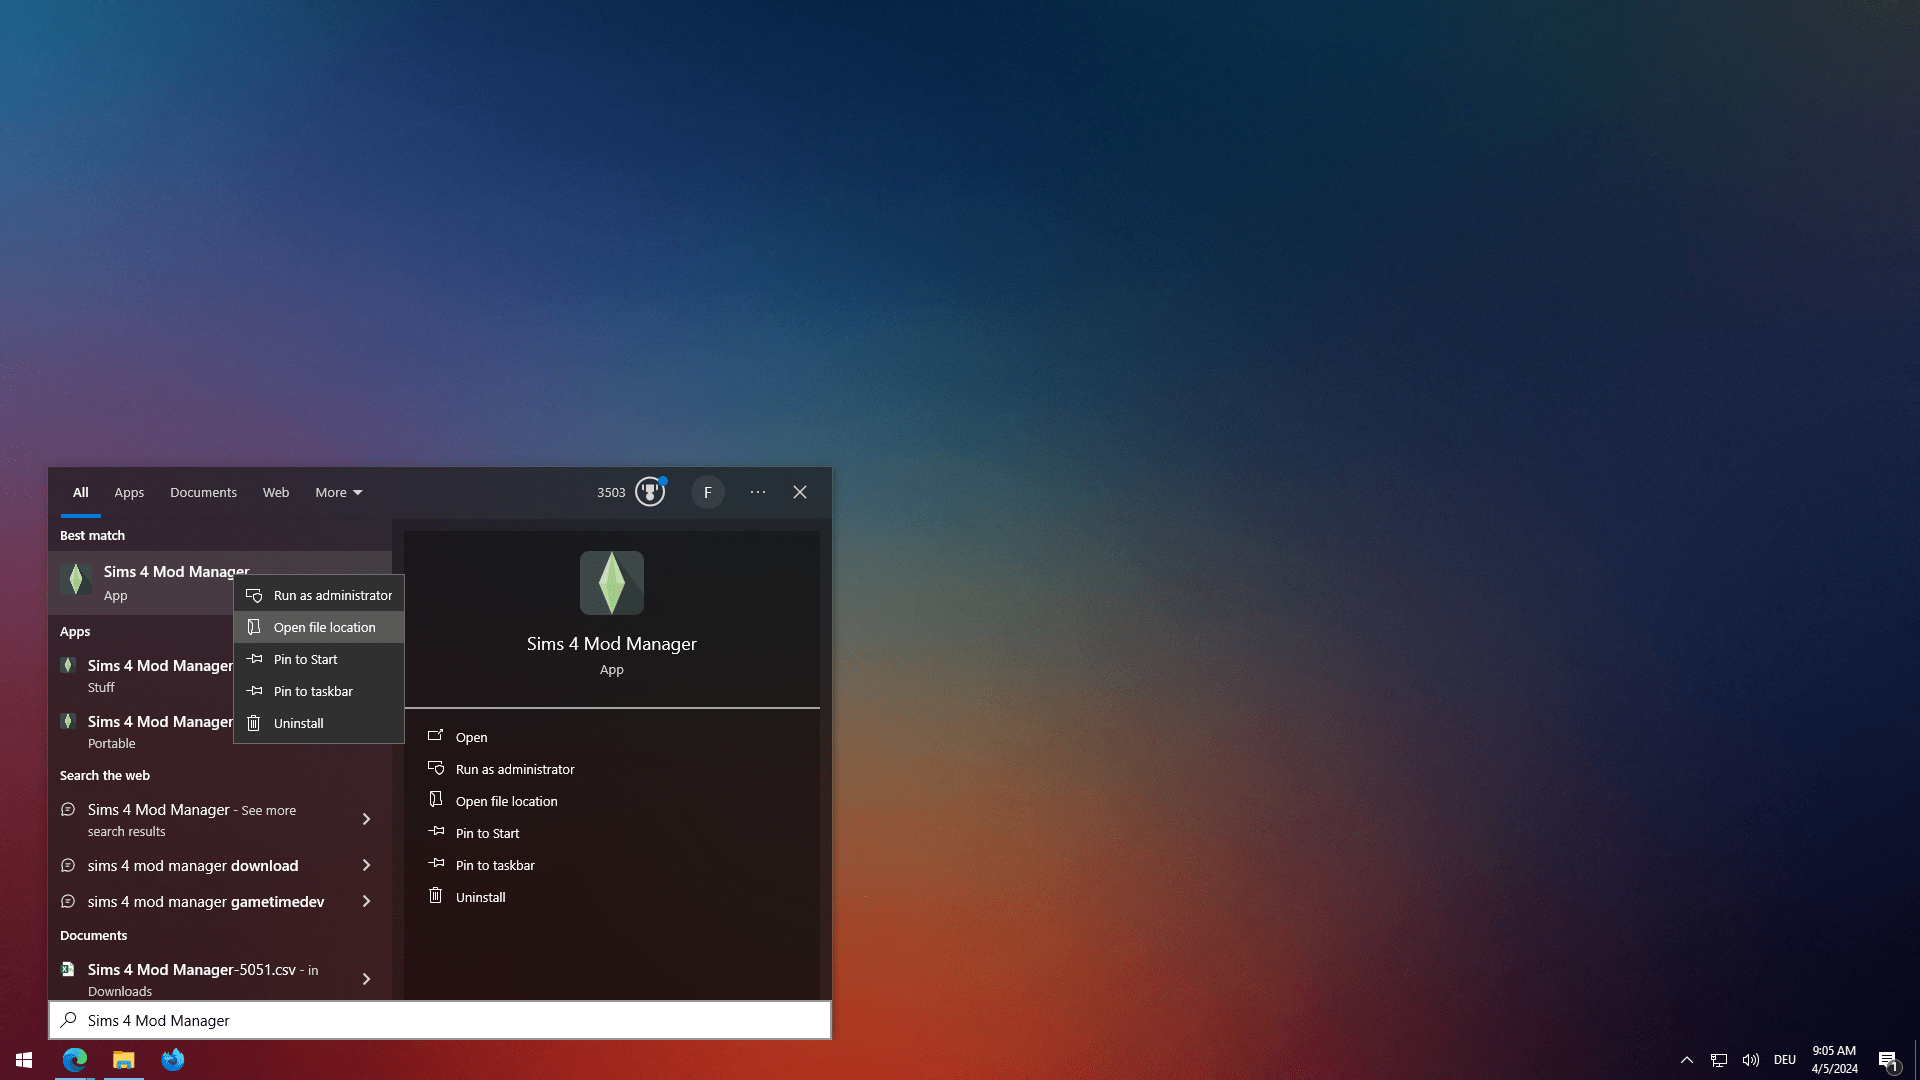Close the search panel
Screen dimensions: 1920x1080
800,492
